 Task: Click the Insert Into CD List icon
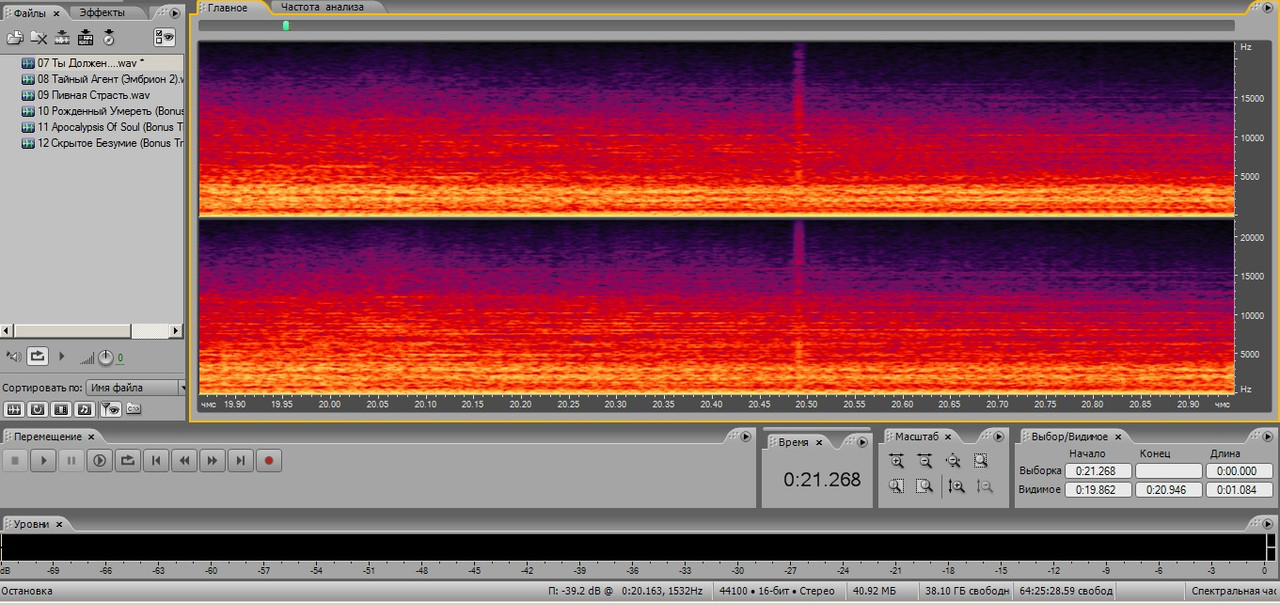click(85, 38)
